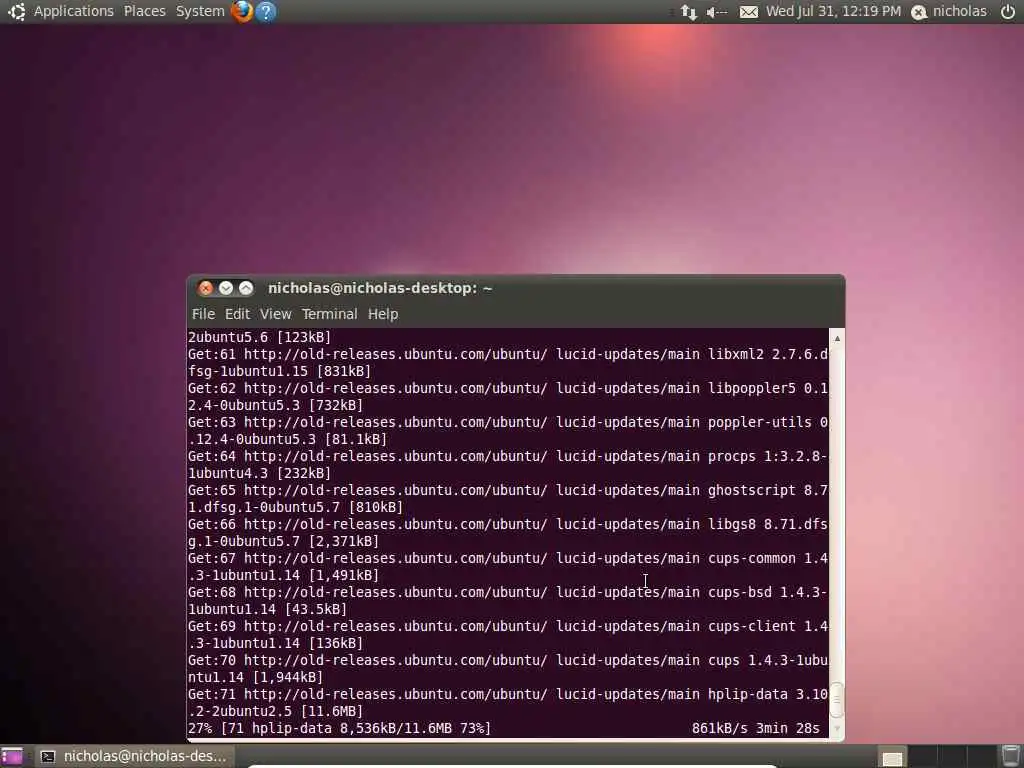Click the Show Desktop icon in bottom panel
Image resolution: width=1024 pixels, height=768 pixels.
[x=12, y=756]
